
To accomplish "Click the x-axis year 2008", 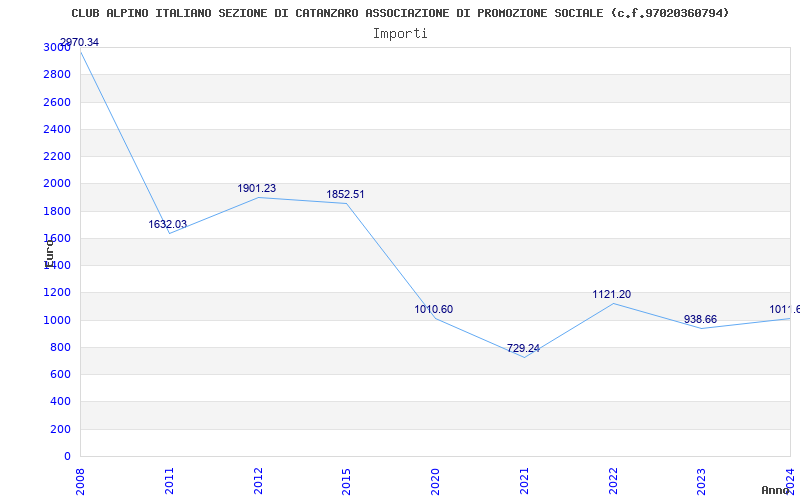I will 80,481.
